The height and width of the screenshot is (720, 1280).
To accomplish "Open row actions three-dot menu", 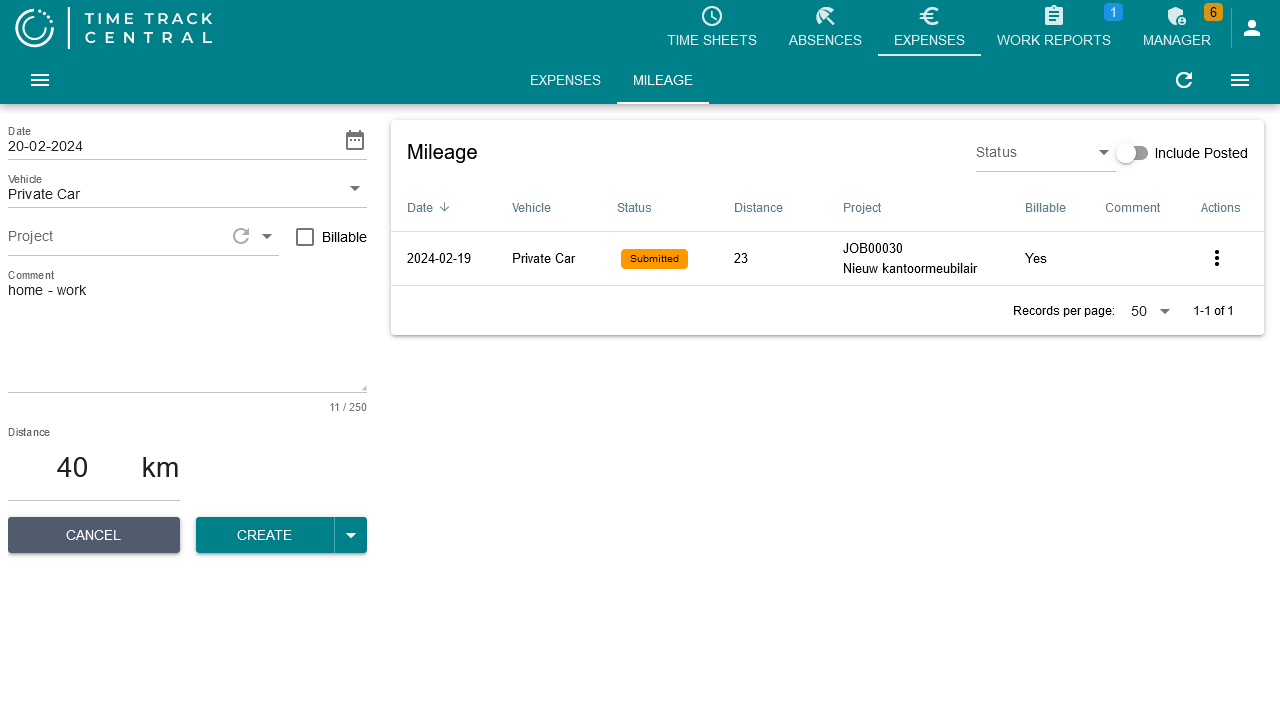I will (1217, 258).
